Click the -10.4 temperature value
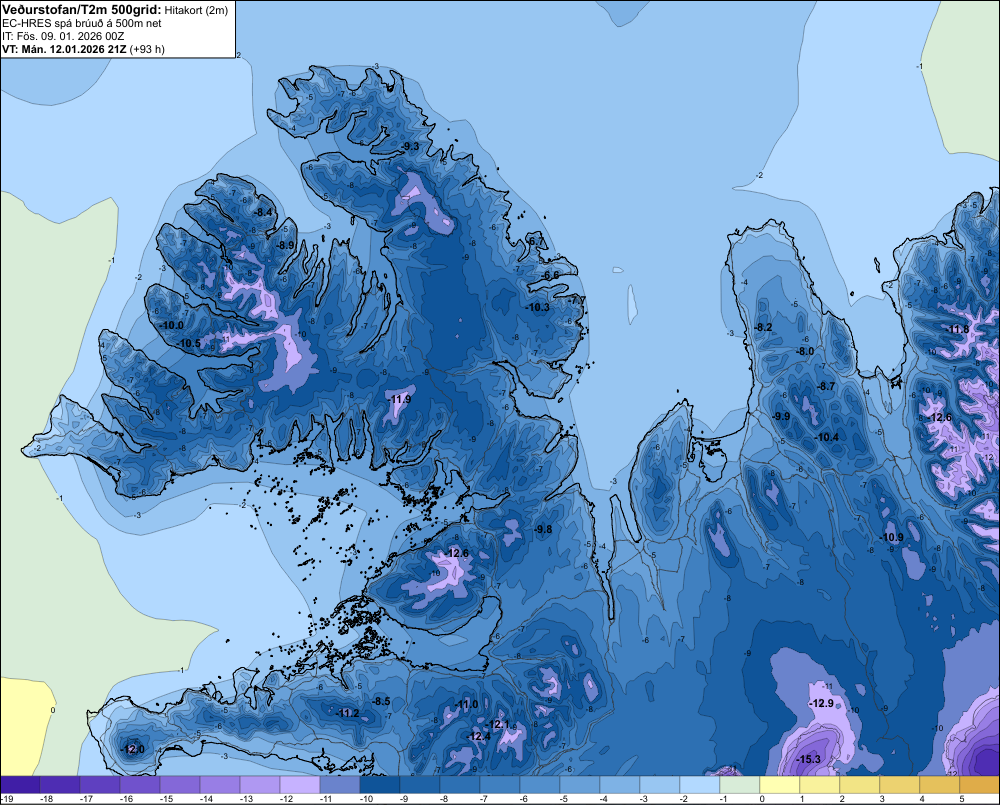 (827, 438)
